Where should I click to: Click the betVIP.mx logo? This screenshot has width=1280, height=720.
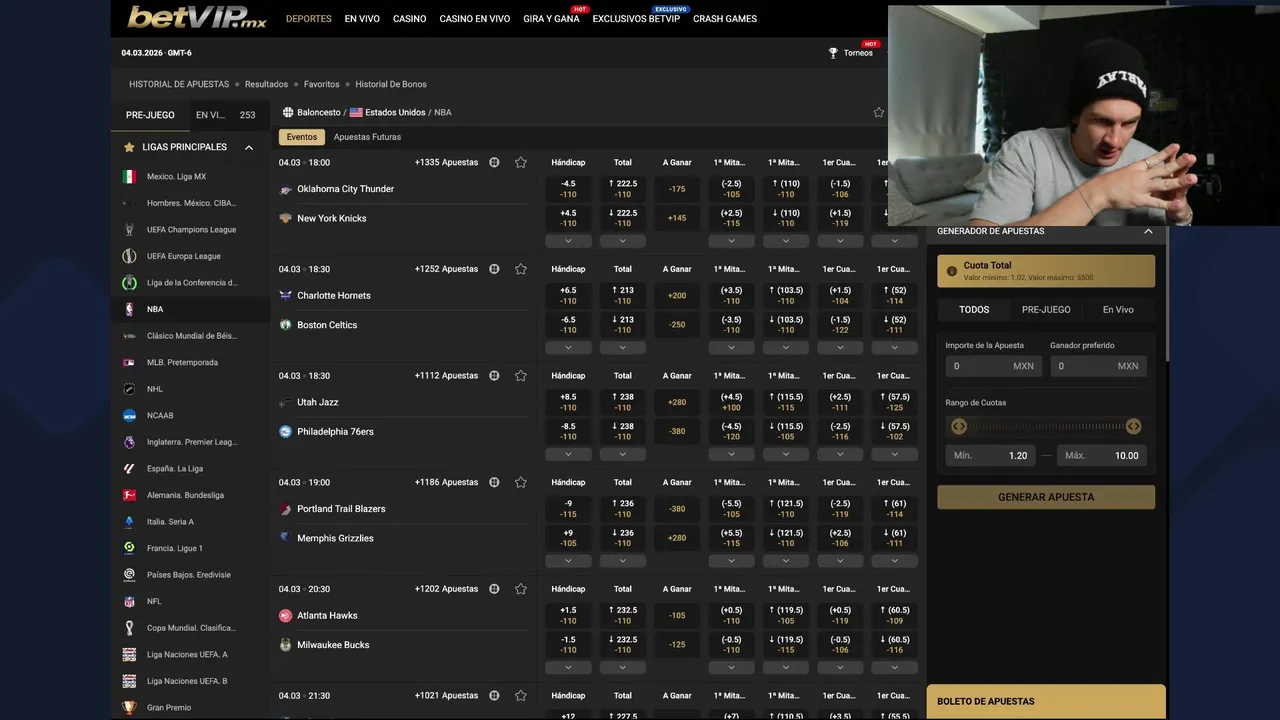[x=197, y=17]
